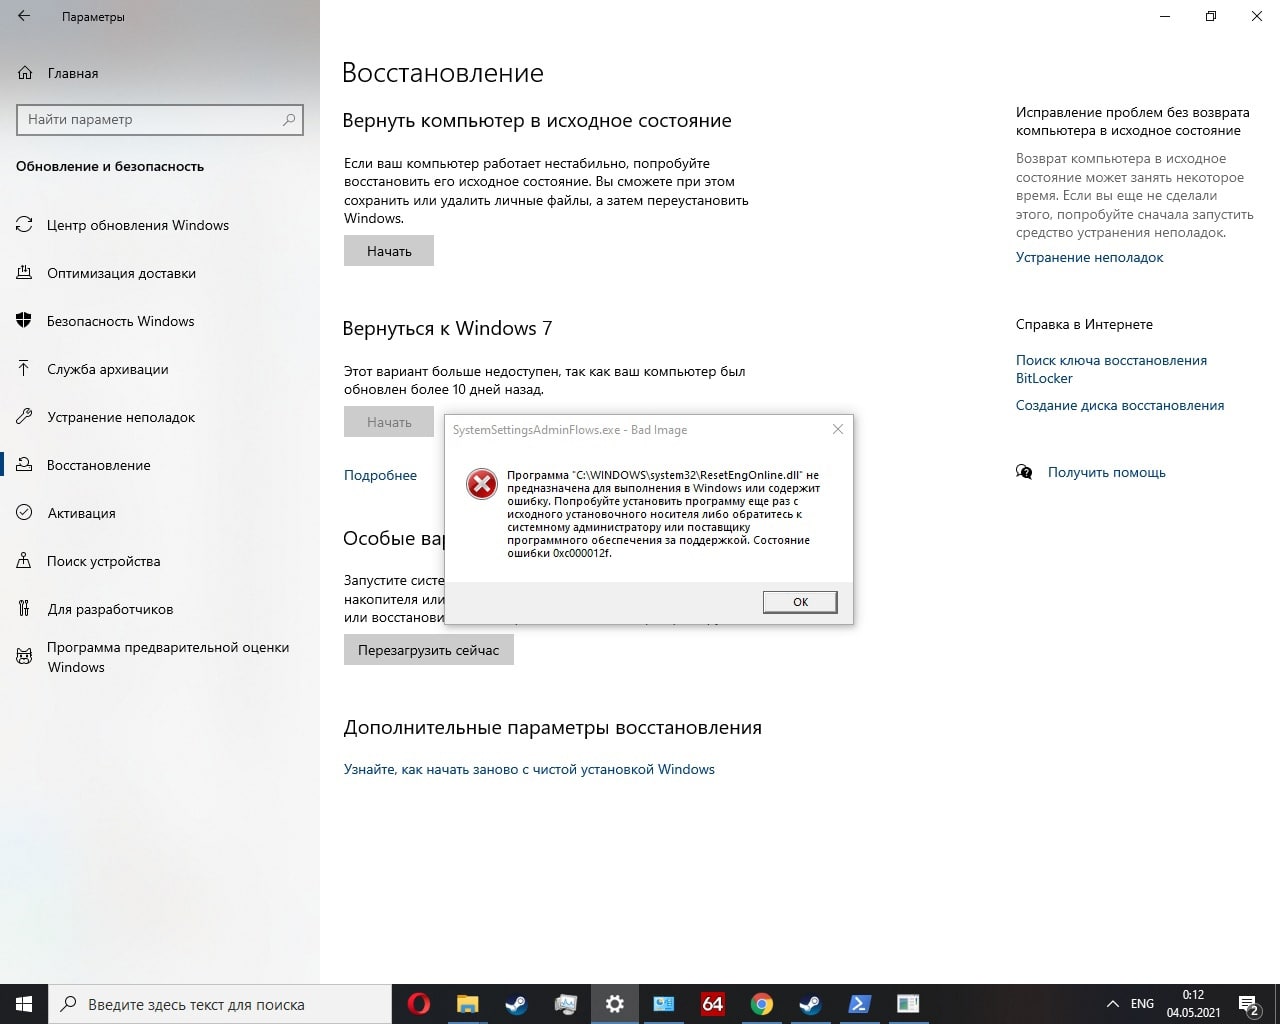Click Получить помощь link
The image size is (1280, 1024).
tap(1106, 472)
